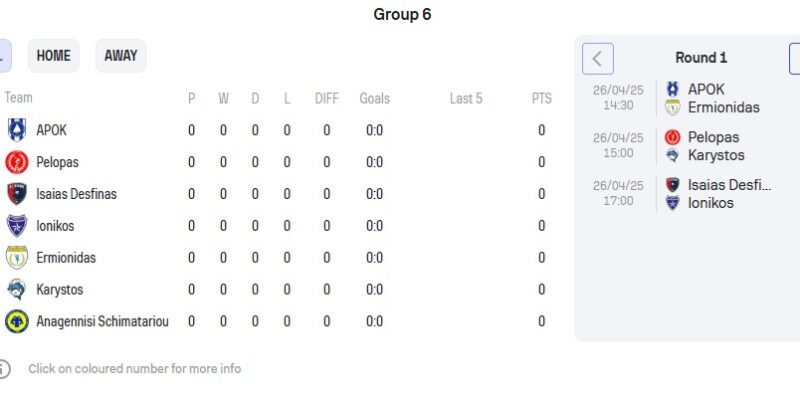
Task: Click the Isaias Desfinas crest in table
Action: coord(17,194)
